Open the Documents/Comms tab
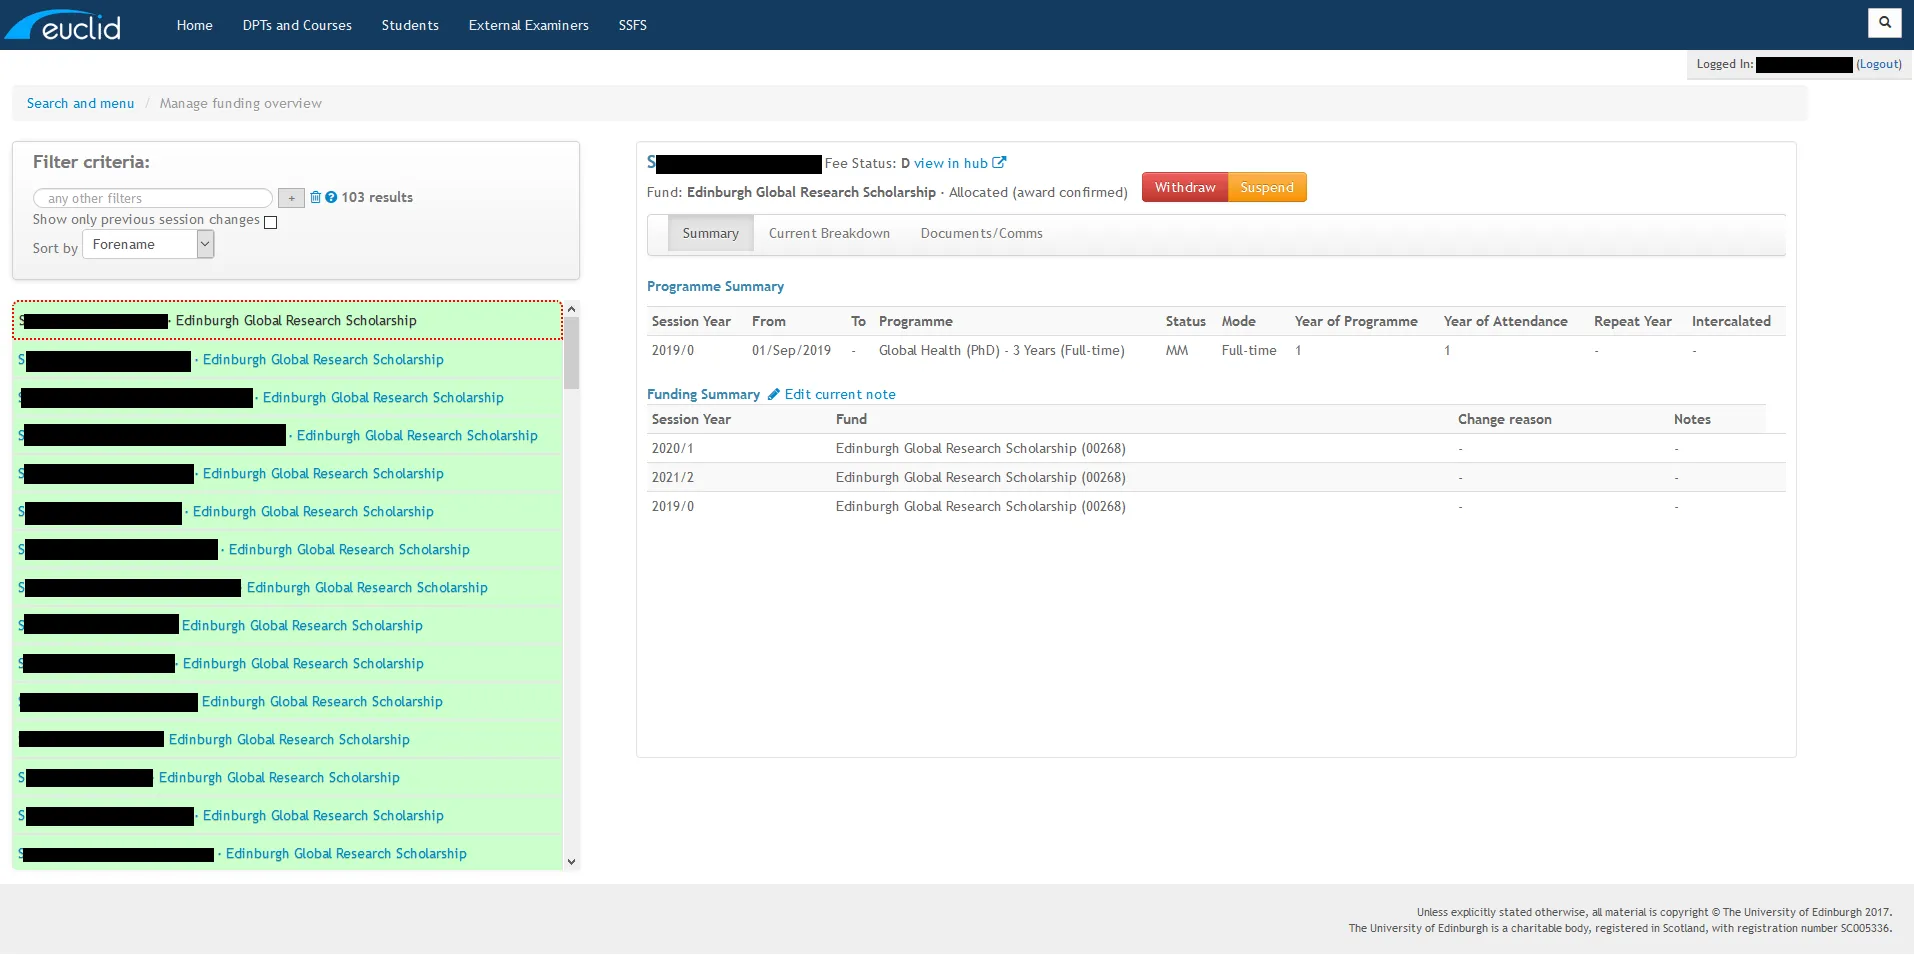This screenshot has width=1914, height=955. pyautogui.click(x=981, y=233)
